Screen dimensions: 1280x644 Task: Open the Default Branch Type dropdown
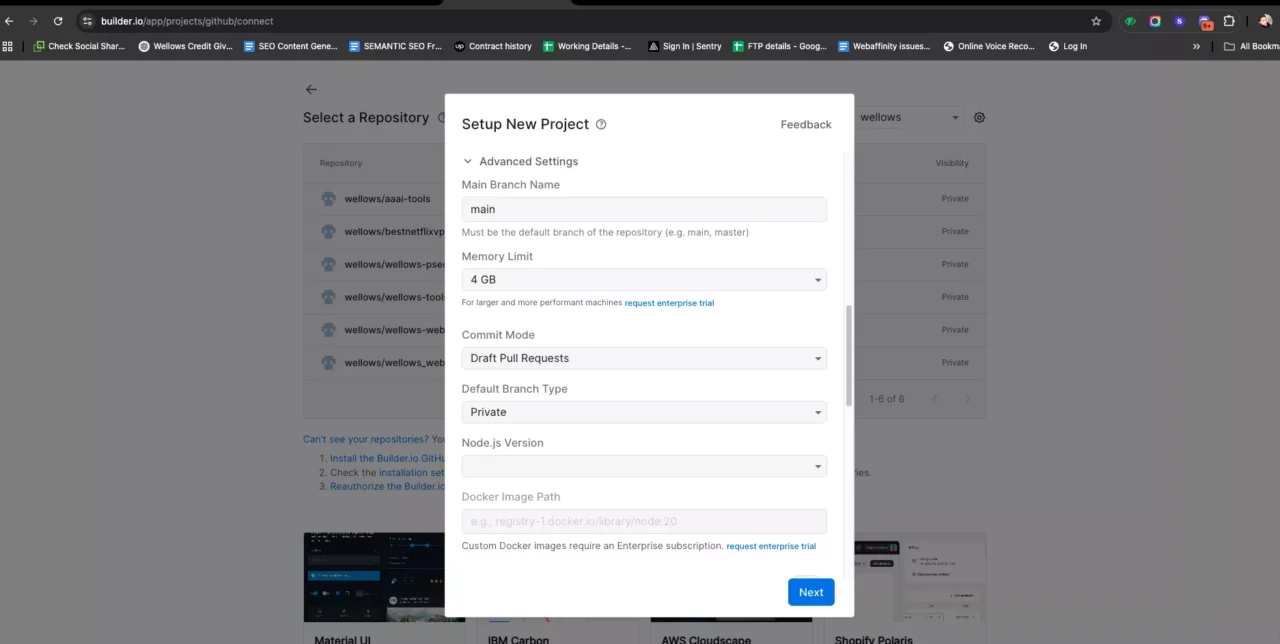(x=644, y=412)
